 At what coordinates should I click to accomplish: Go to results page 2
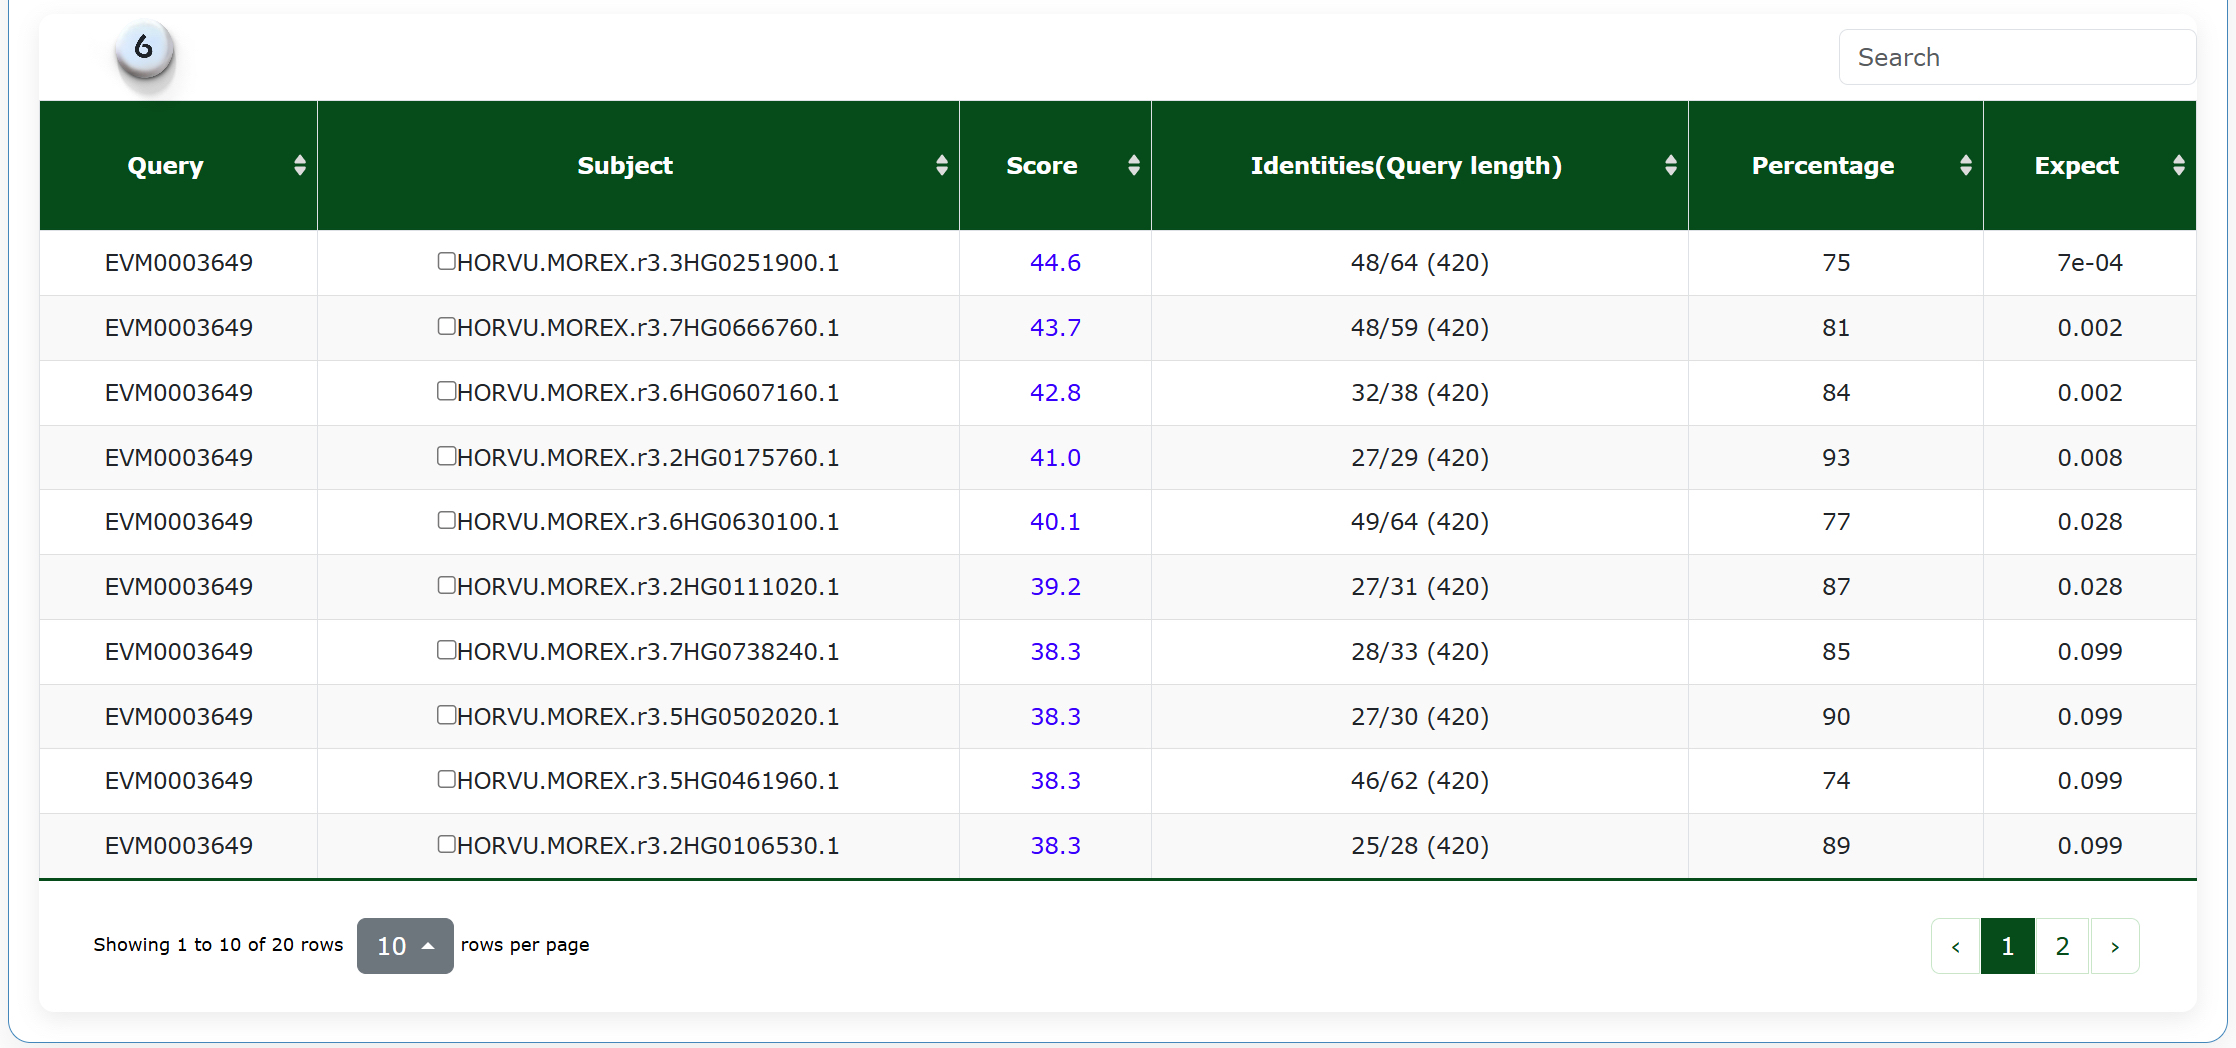2062,946
